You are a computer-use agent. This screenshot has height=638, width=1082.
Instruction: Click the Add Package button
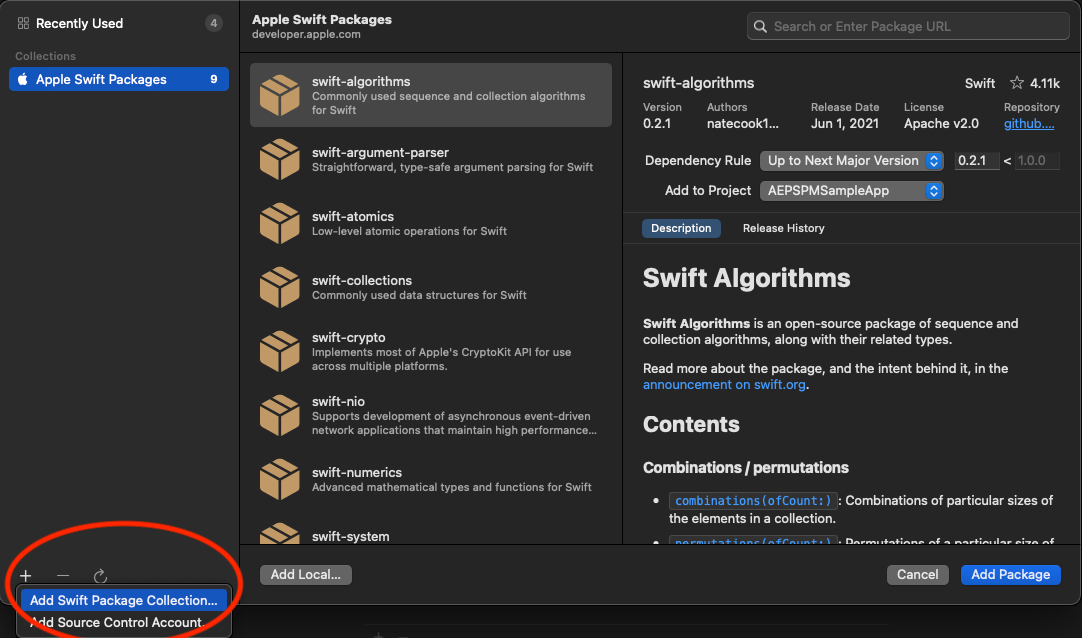(1010, 575)
